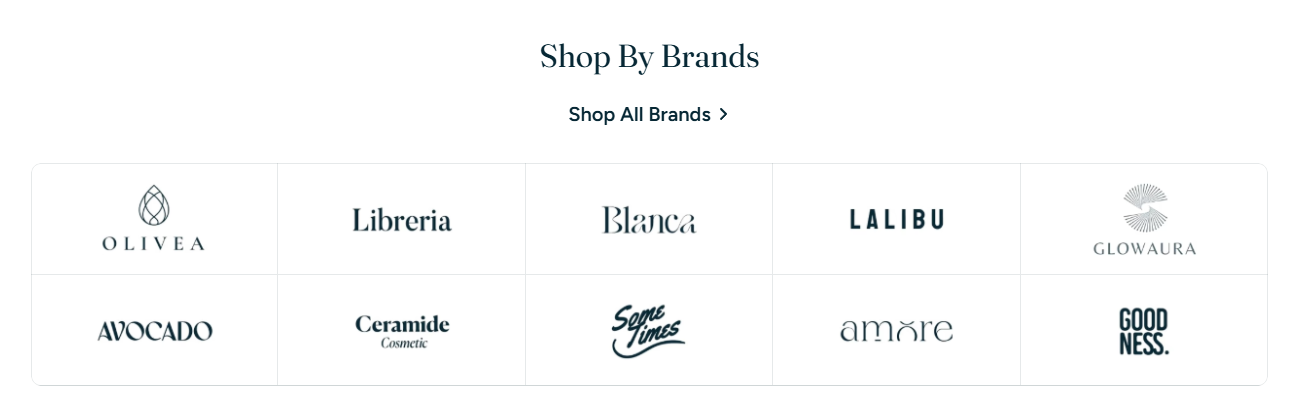Click NESS. in the Goodness logo
This screenshot has width=1304, height=414.
pyautogui.click(x=1144, y=344)
